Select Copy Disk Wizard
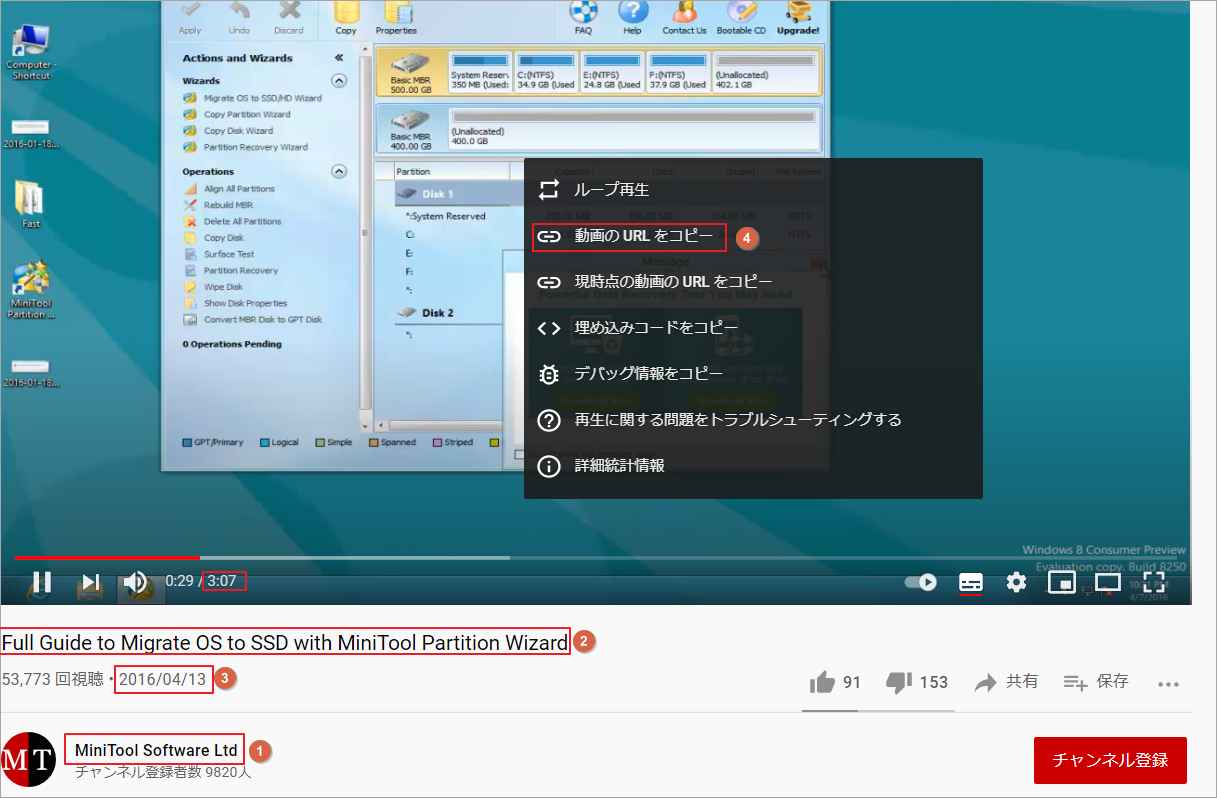This screenshot has width=1217, height=798. (x=229, y=130)
